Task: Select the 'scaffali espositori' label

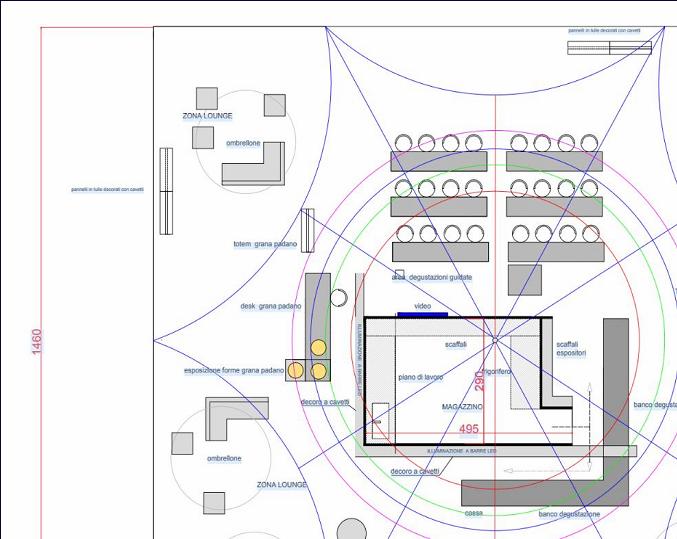Action: 571,348
